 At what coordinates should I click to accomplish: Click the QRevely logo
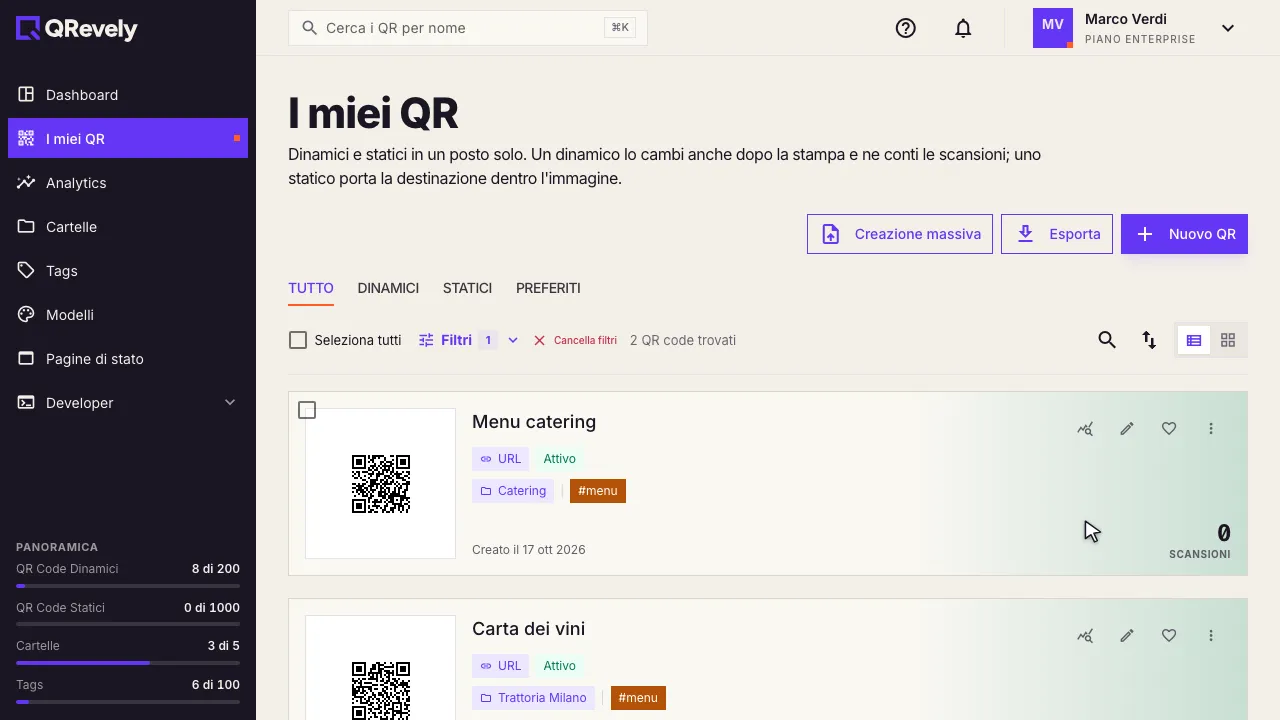click(x=77, y=29)
